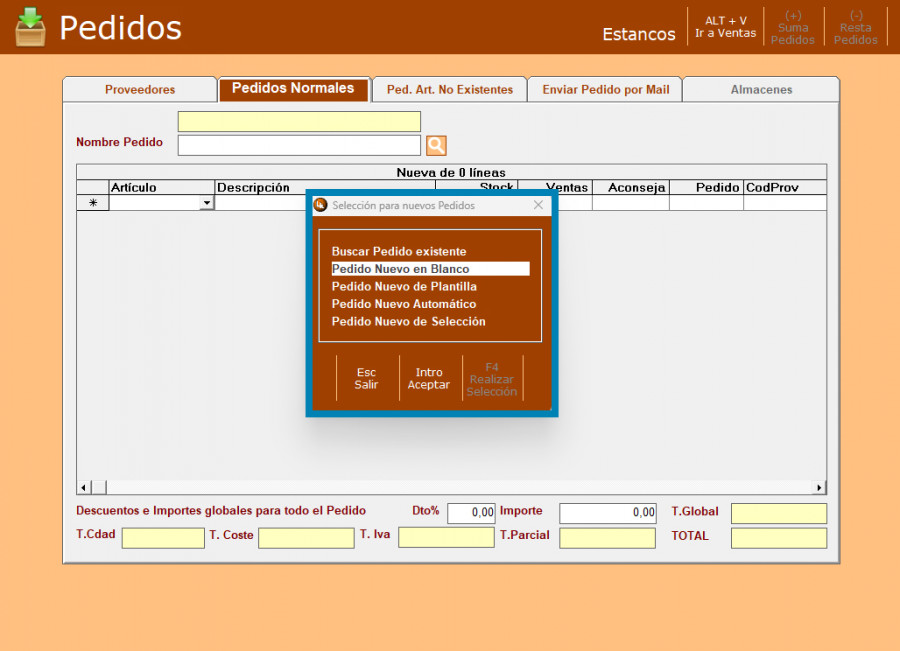Select Buscar Pedido existente option

point(399,252)
